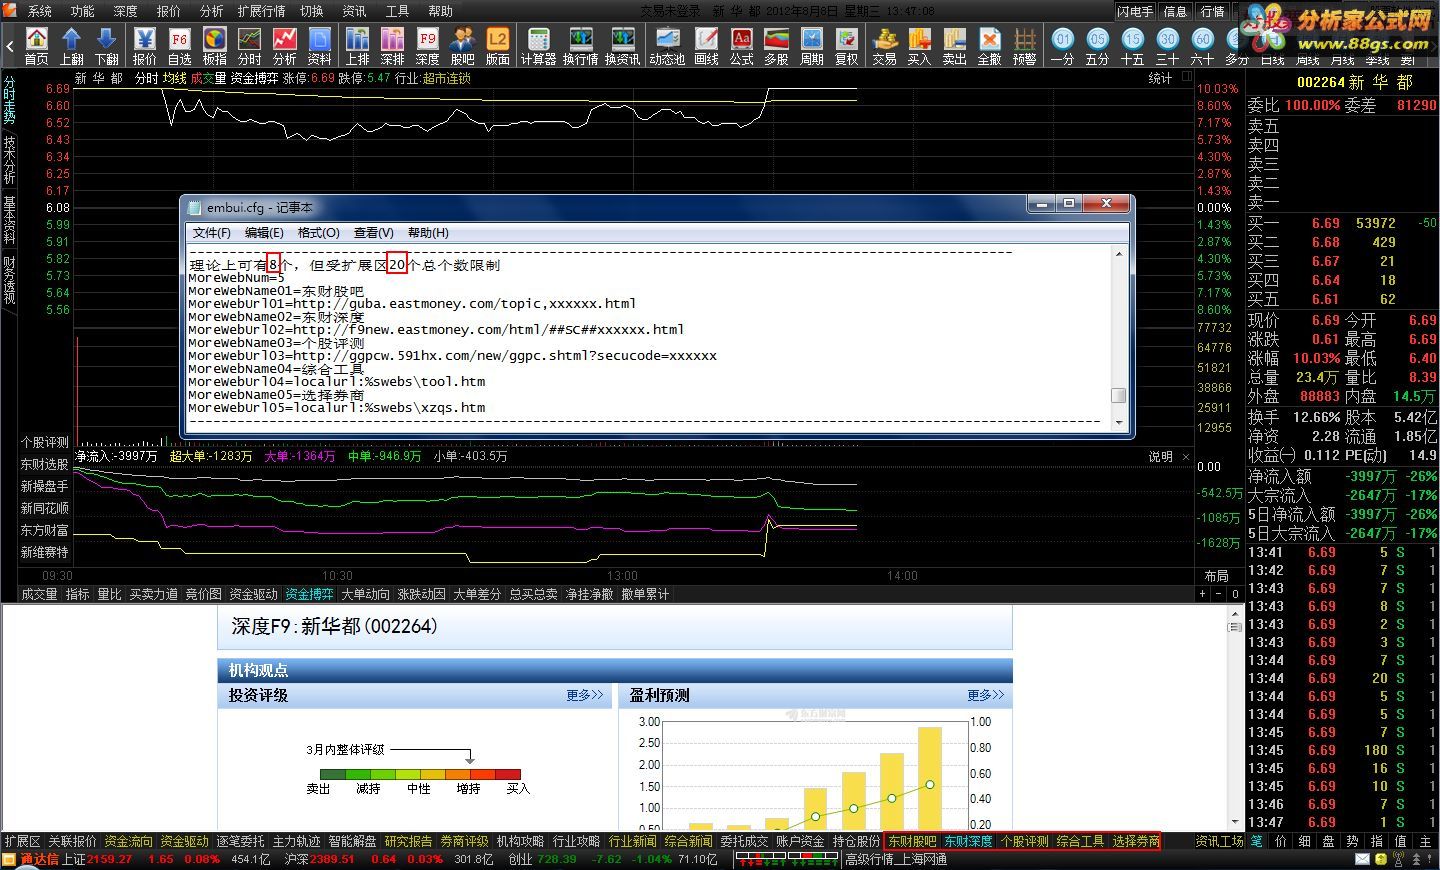Open the 报价 quotes icon
Image resolution: width=1440 pixels, height=870 pixels.
coord(145,46)
